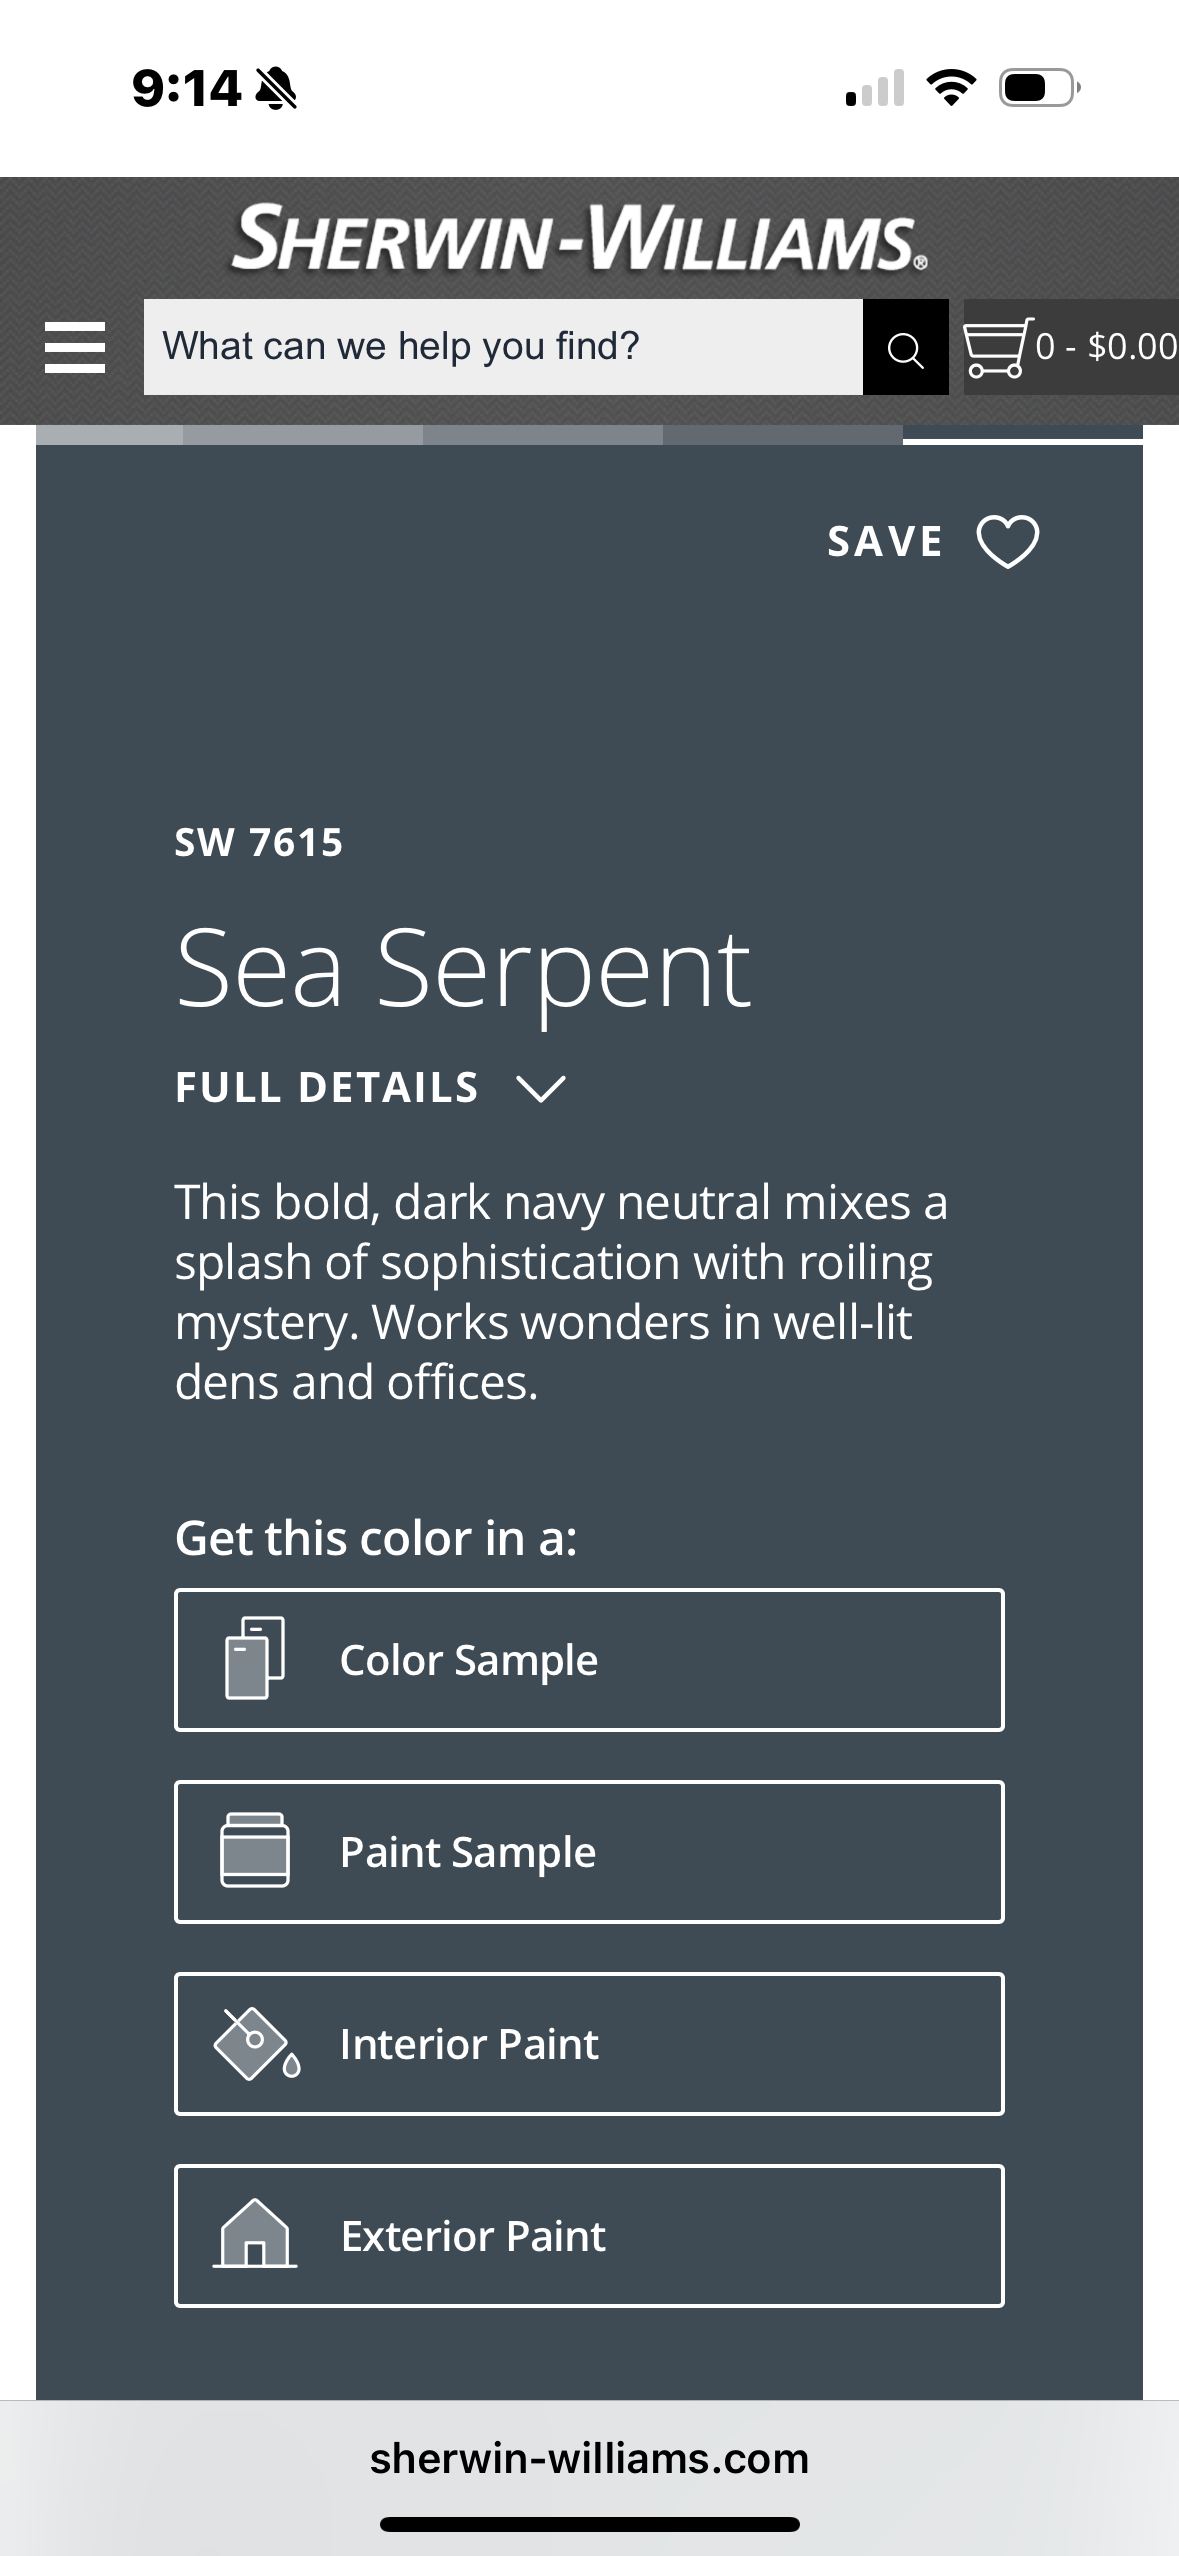
Task: Tap the Sherwin-Williams logo
Action: [x=579, y=238]
